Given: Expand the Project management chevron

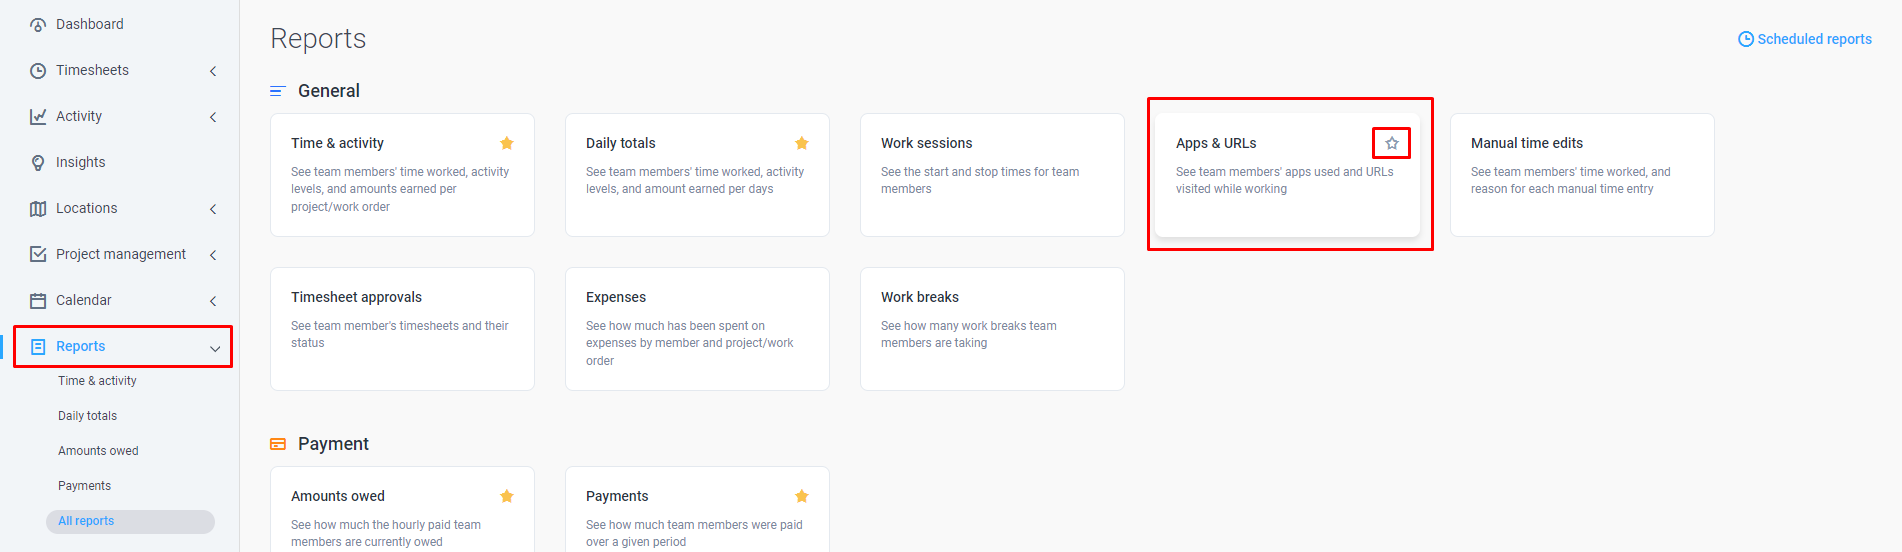Looking at the screenshot, I should pos(213,255).
